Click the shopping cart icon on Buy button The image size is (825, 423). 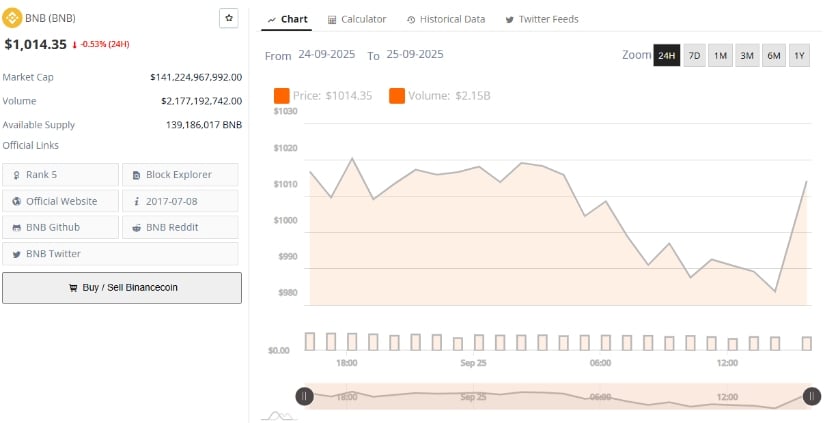(x=73, y=288)
